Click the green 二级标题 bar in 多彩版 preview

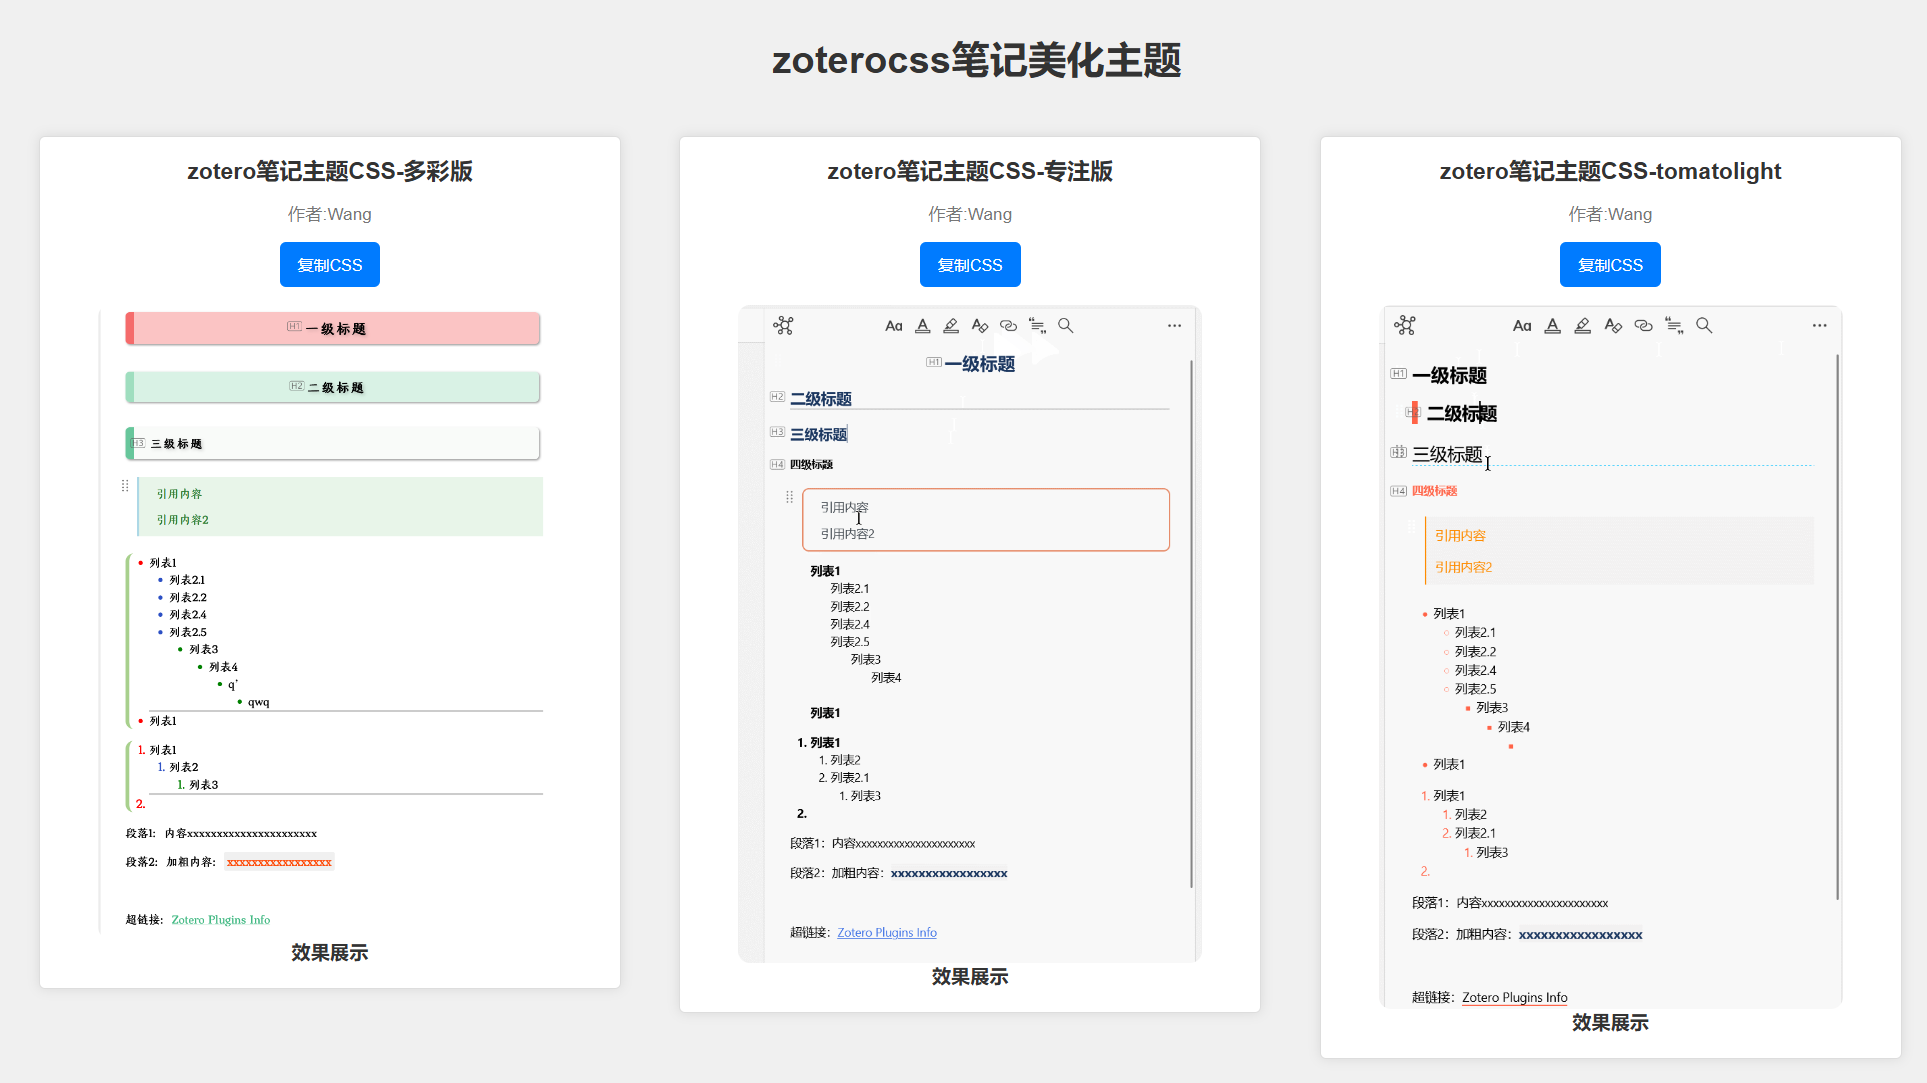333,387
